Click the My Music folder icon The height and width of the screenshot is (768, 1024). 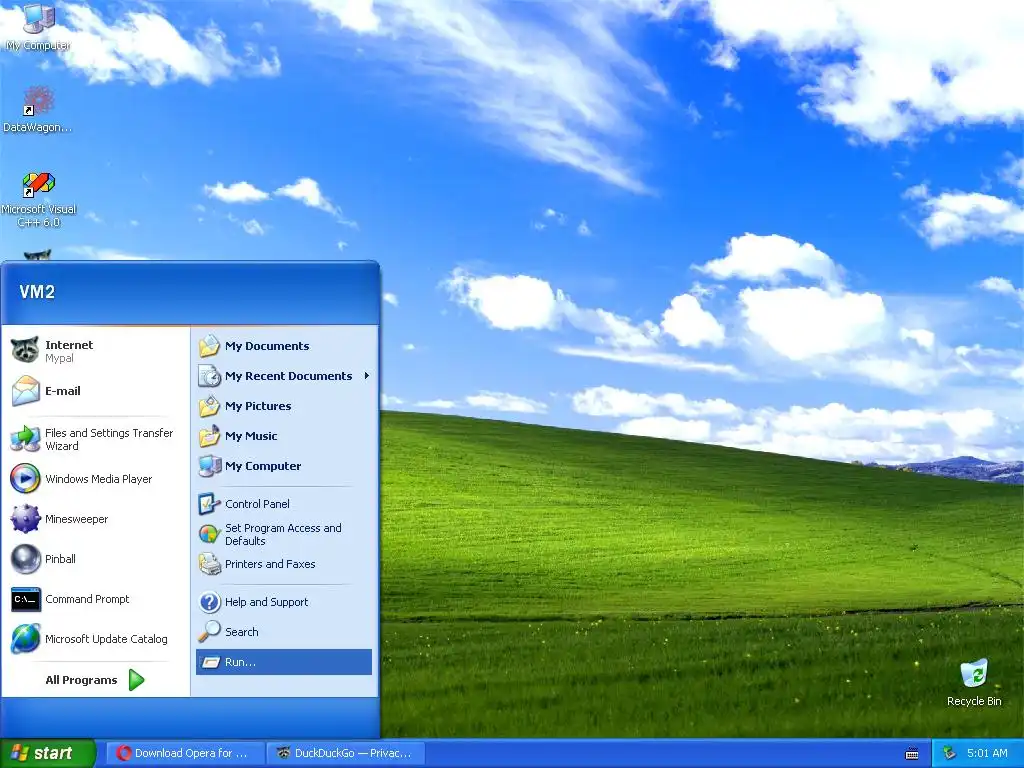click(x=210, y=436)
